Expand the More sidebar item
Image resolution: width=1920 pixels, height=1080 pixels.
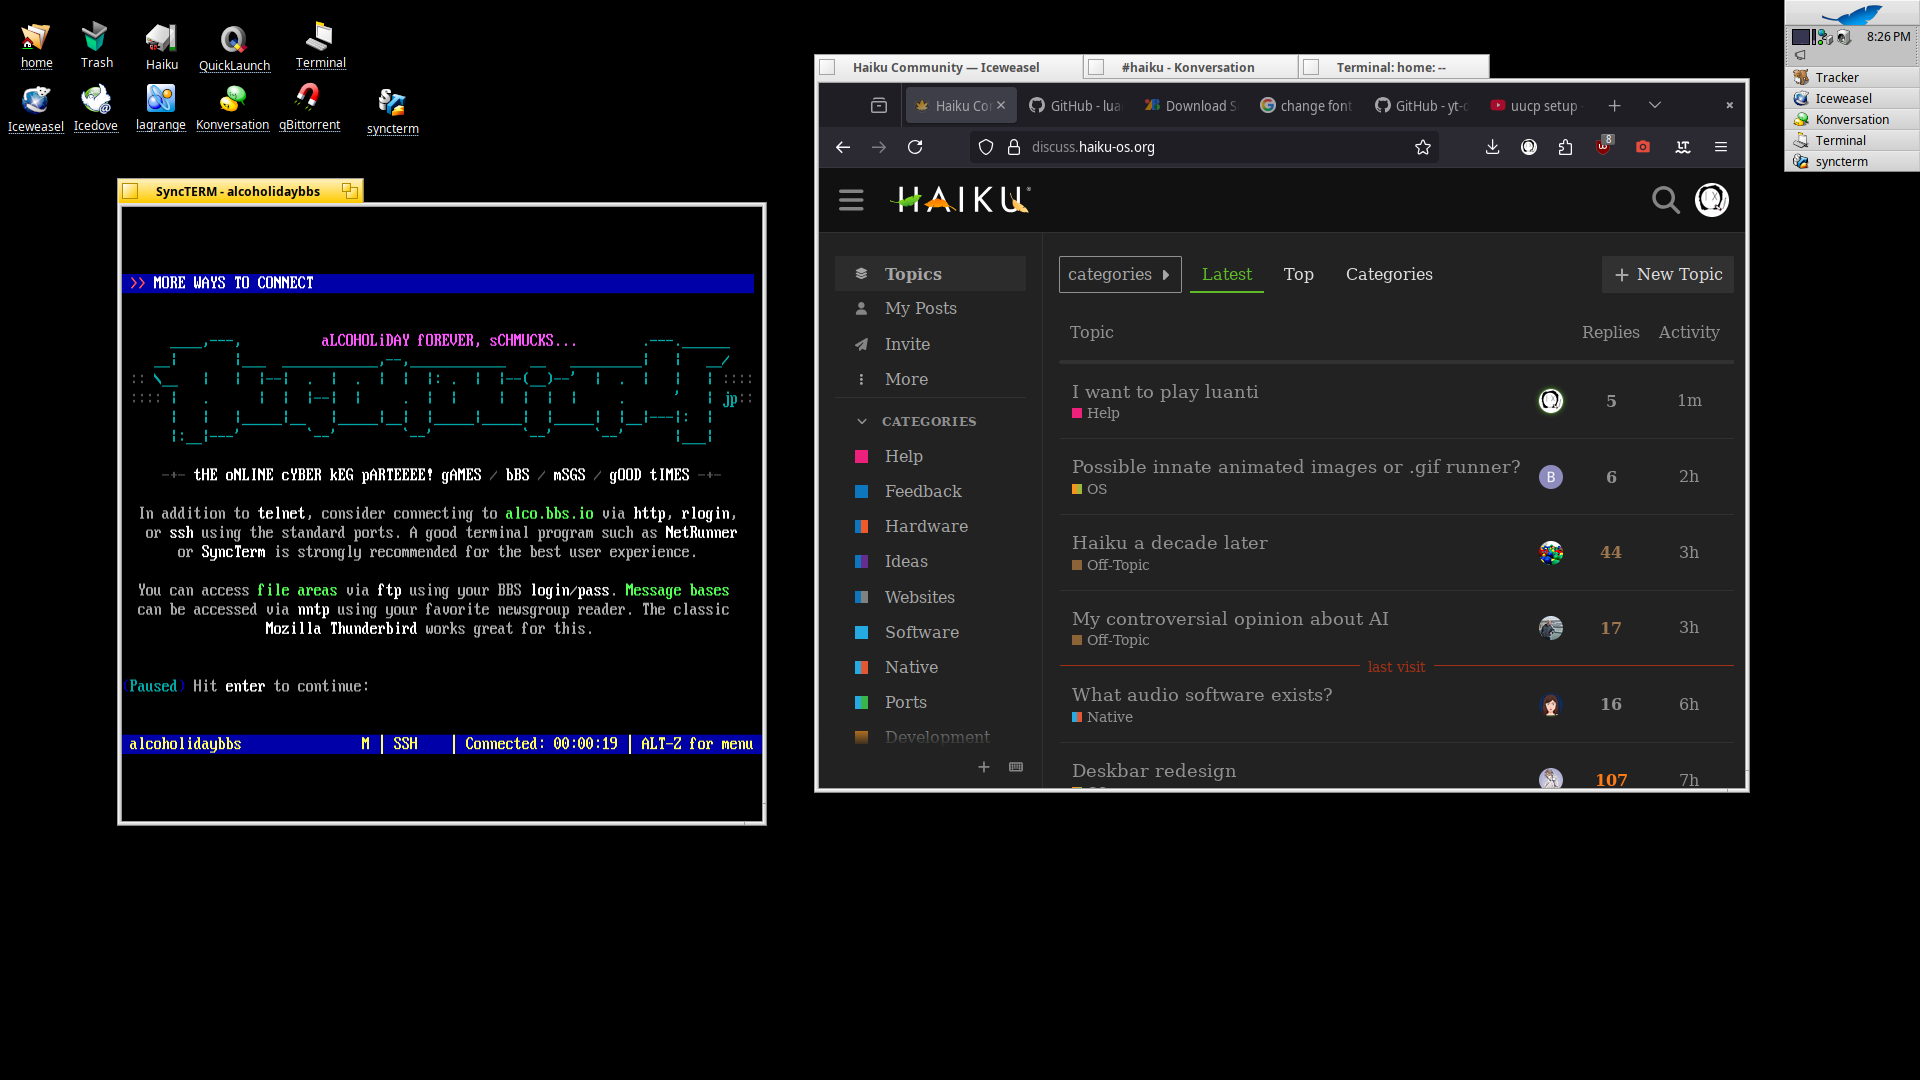pyautogui.click(x=905, y=379)
